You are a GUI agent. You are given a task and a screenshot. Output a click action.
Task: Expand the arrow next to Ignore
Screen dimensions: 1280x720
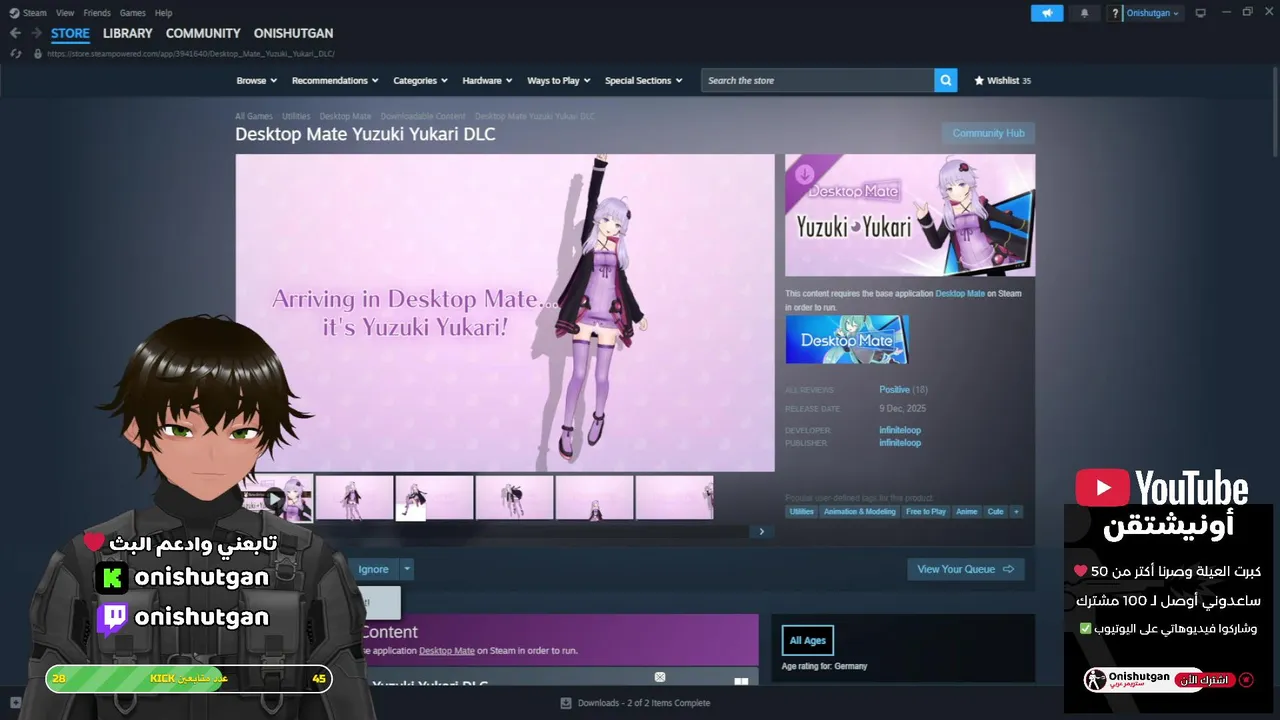407,569
